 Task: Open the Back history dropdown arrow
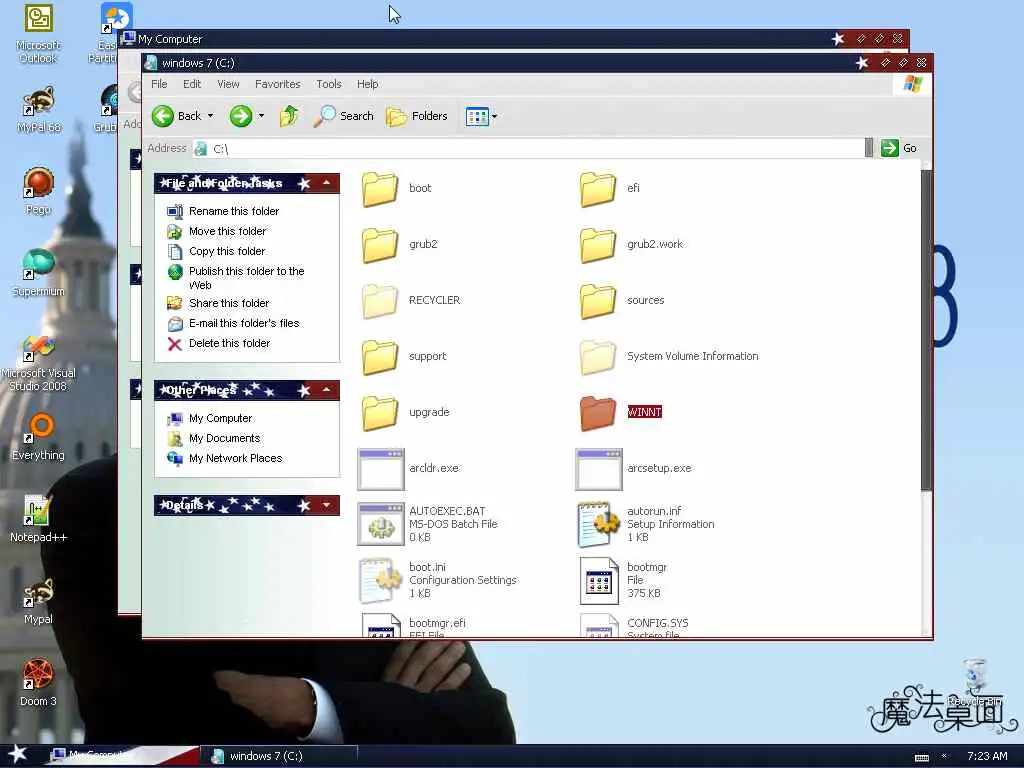[210, 116]
